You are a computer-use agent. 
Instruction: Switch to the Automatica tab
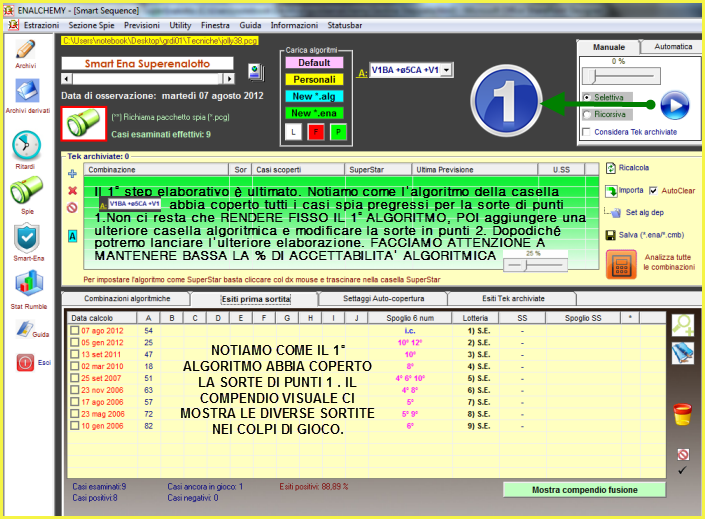click(672, 47)
